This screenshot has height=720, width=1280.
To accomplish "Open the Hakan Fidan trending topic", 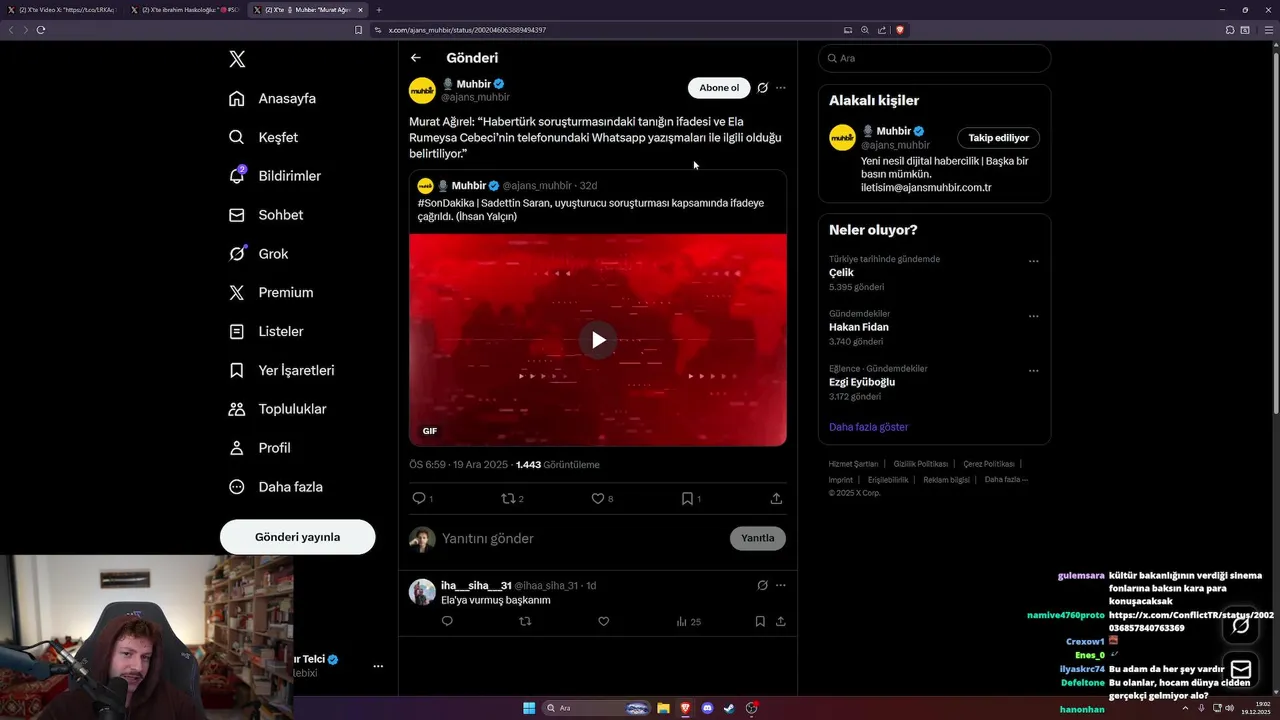I will click(x=859, y=327).
